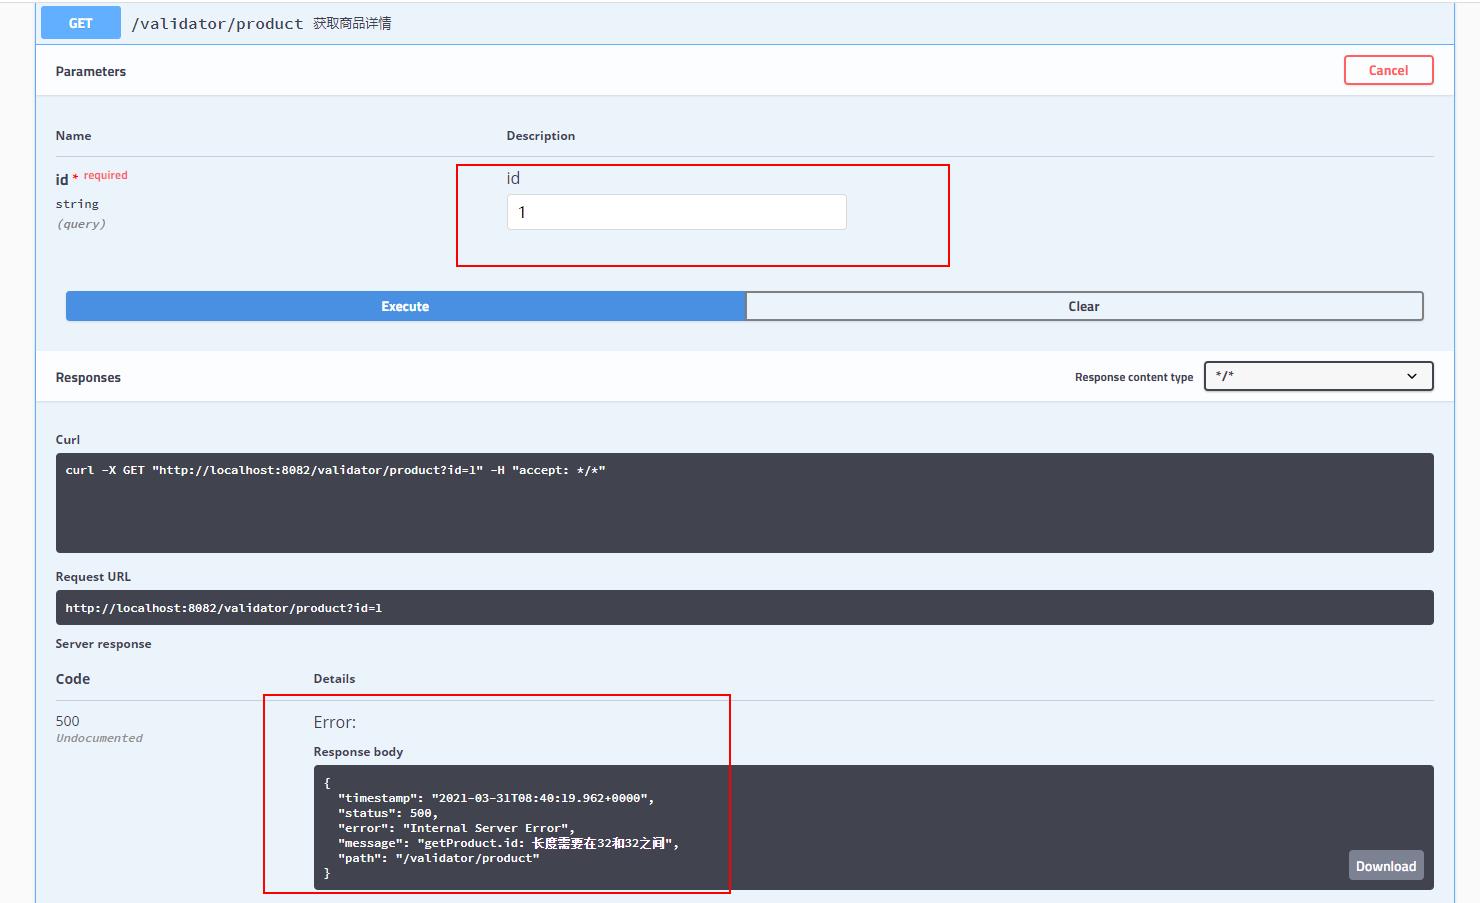Click the Server response heading

click(103, 644)
